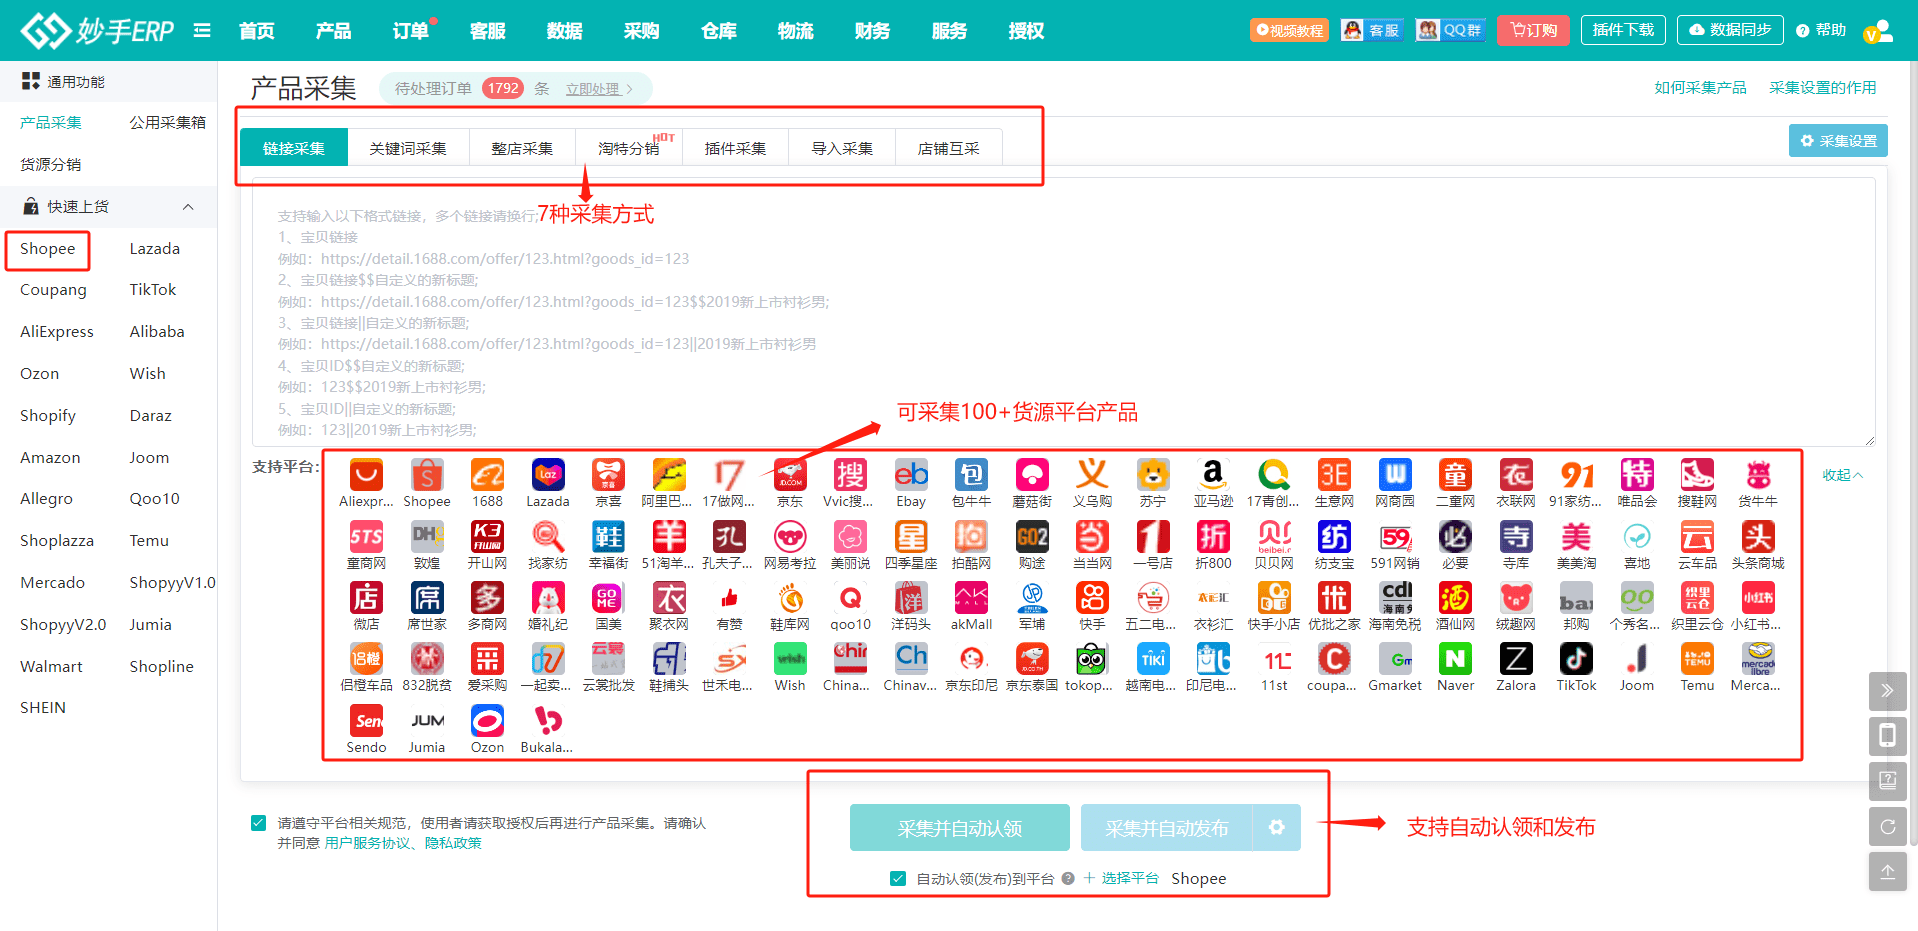Click the 数据同步 button
The height and width of the screenshot is (931, 1918).
(x=1730, y=30)
